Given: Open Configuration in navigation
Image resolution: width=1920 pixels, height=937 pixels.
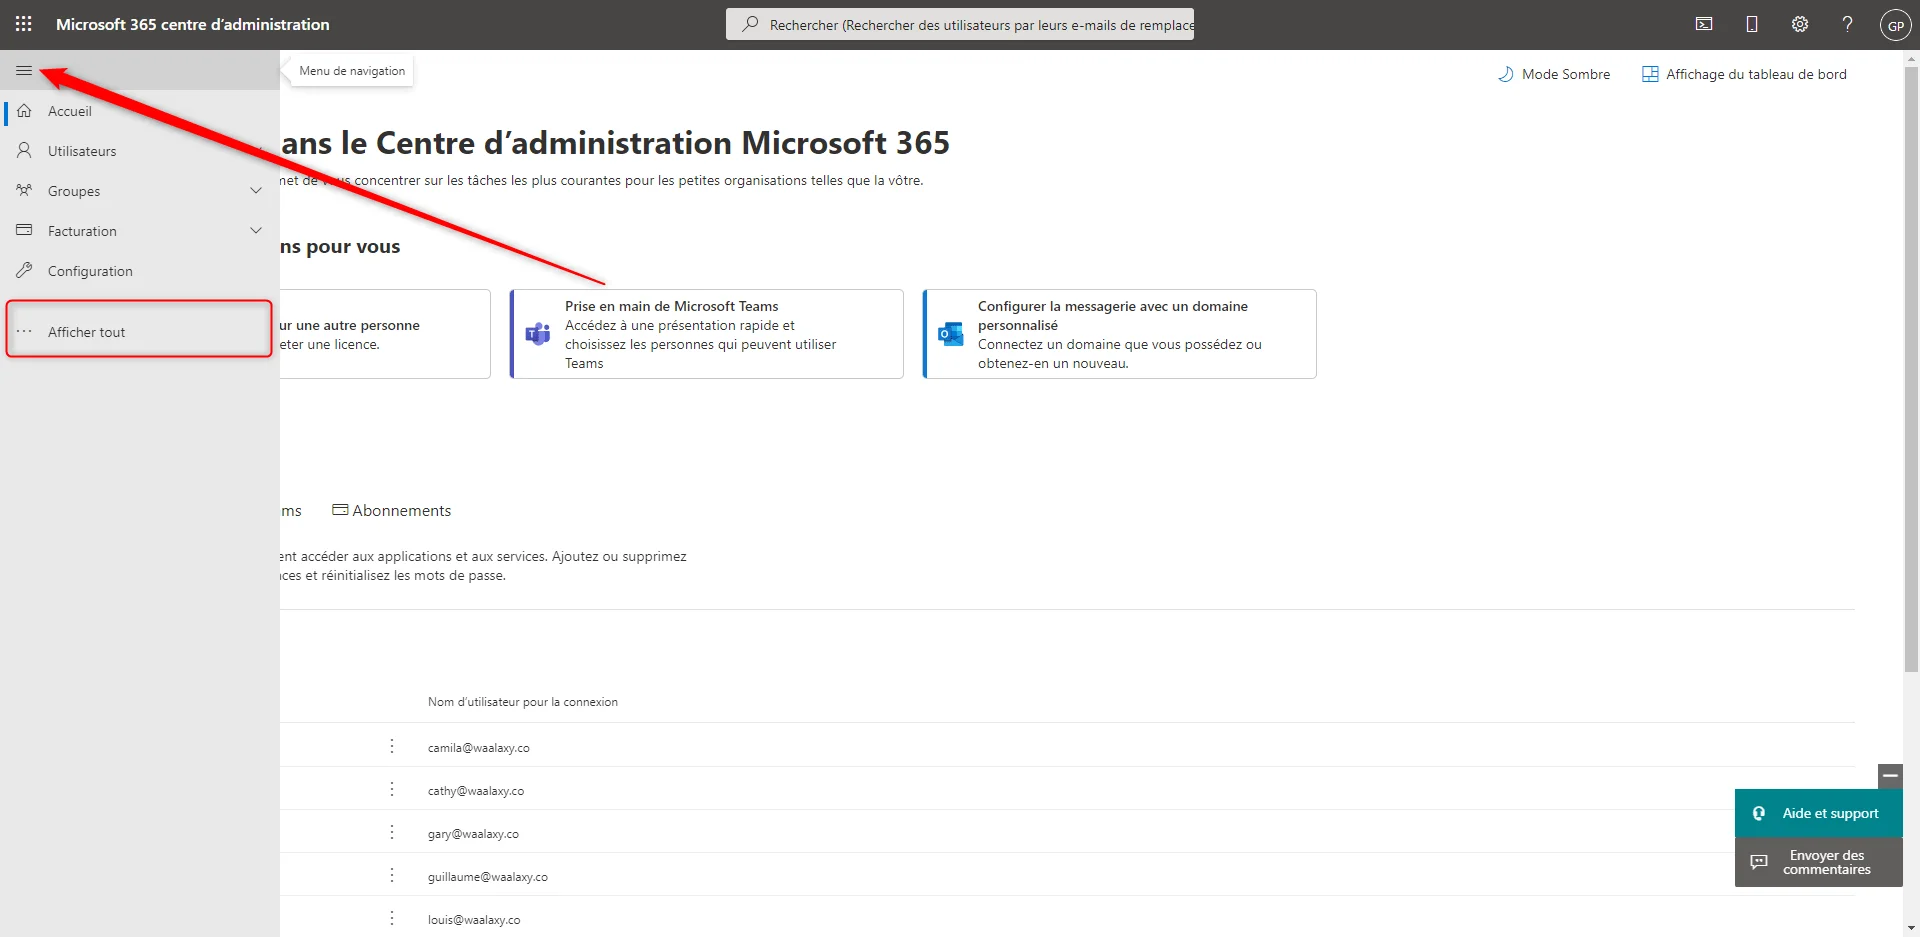Looking at the screenshot, I should [x=140, y=271].
